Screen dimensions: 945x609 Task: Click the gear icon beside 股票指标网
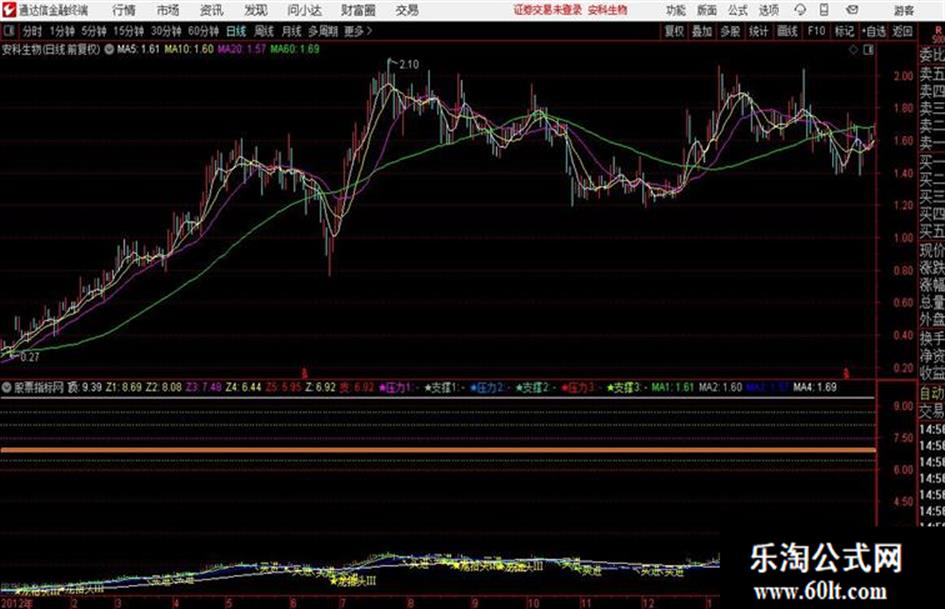[x=7, y=388]
